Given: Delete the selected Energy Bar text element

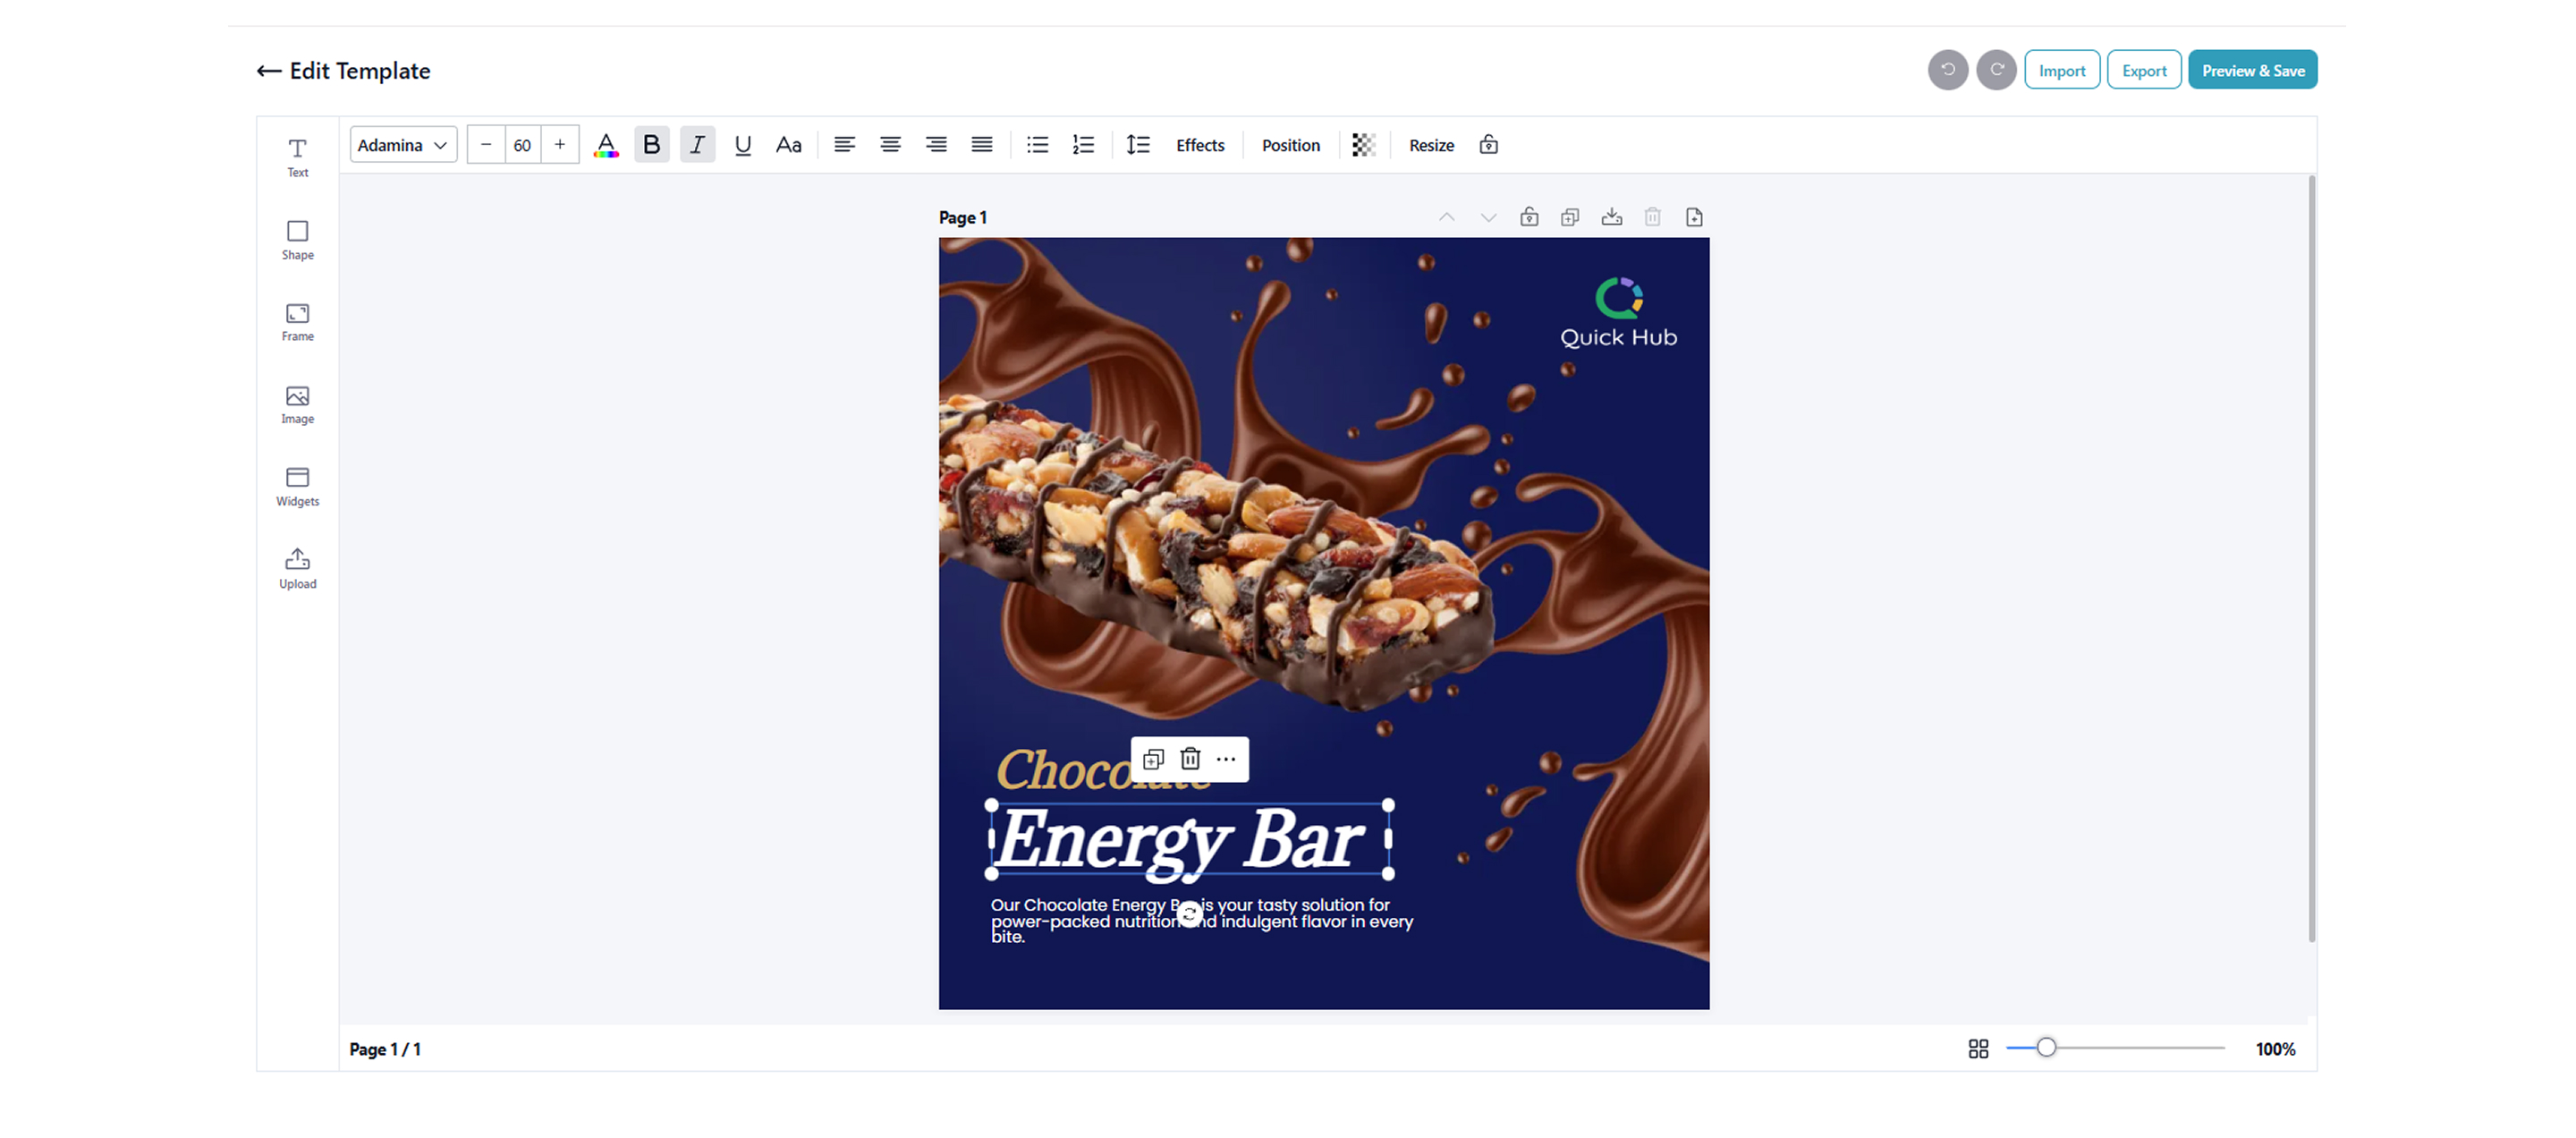Looking at the screenshot, I should tap(1190, 759).
